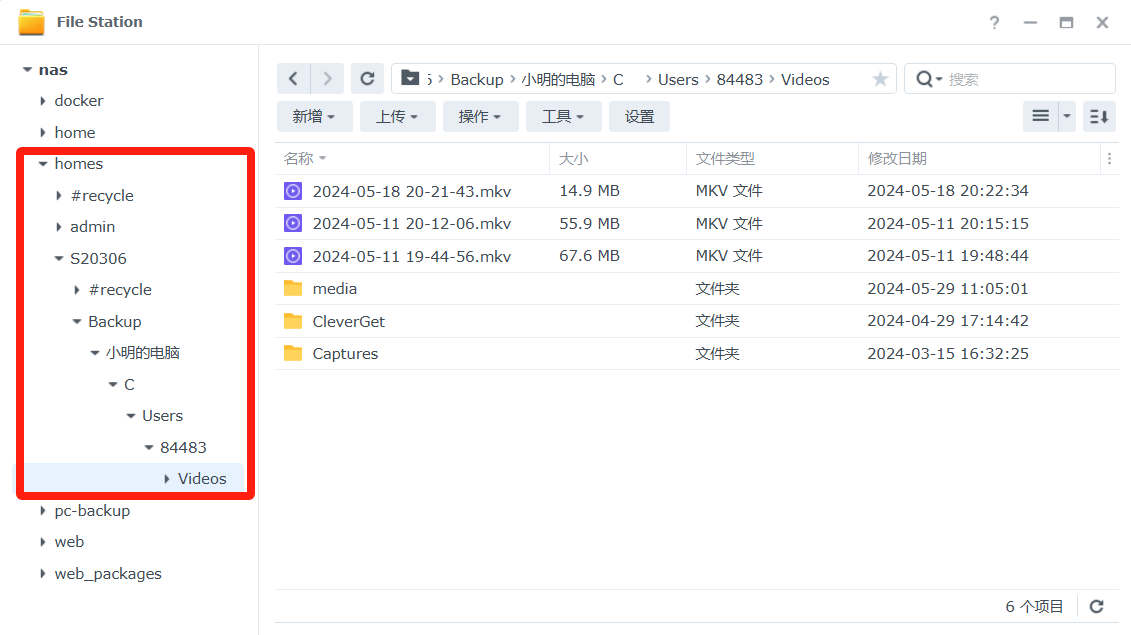Bookmark the Videos path with star icon
This screenshot has width=1131, height=635.
pyautogui.click(x=880, y=79)
